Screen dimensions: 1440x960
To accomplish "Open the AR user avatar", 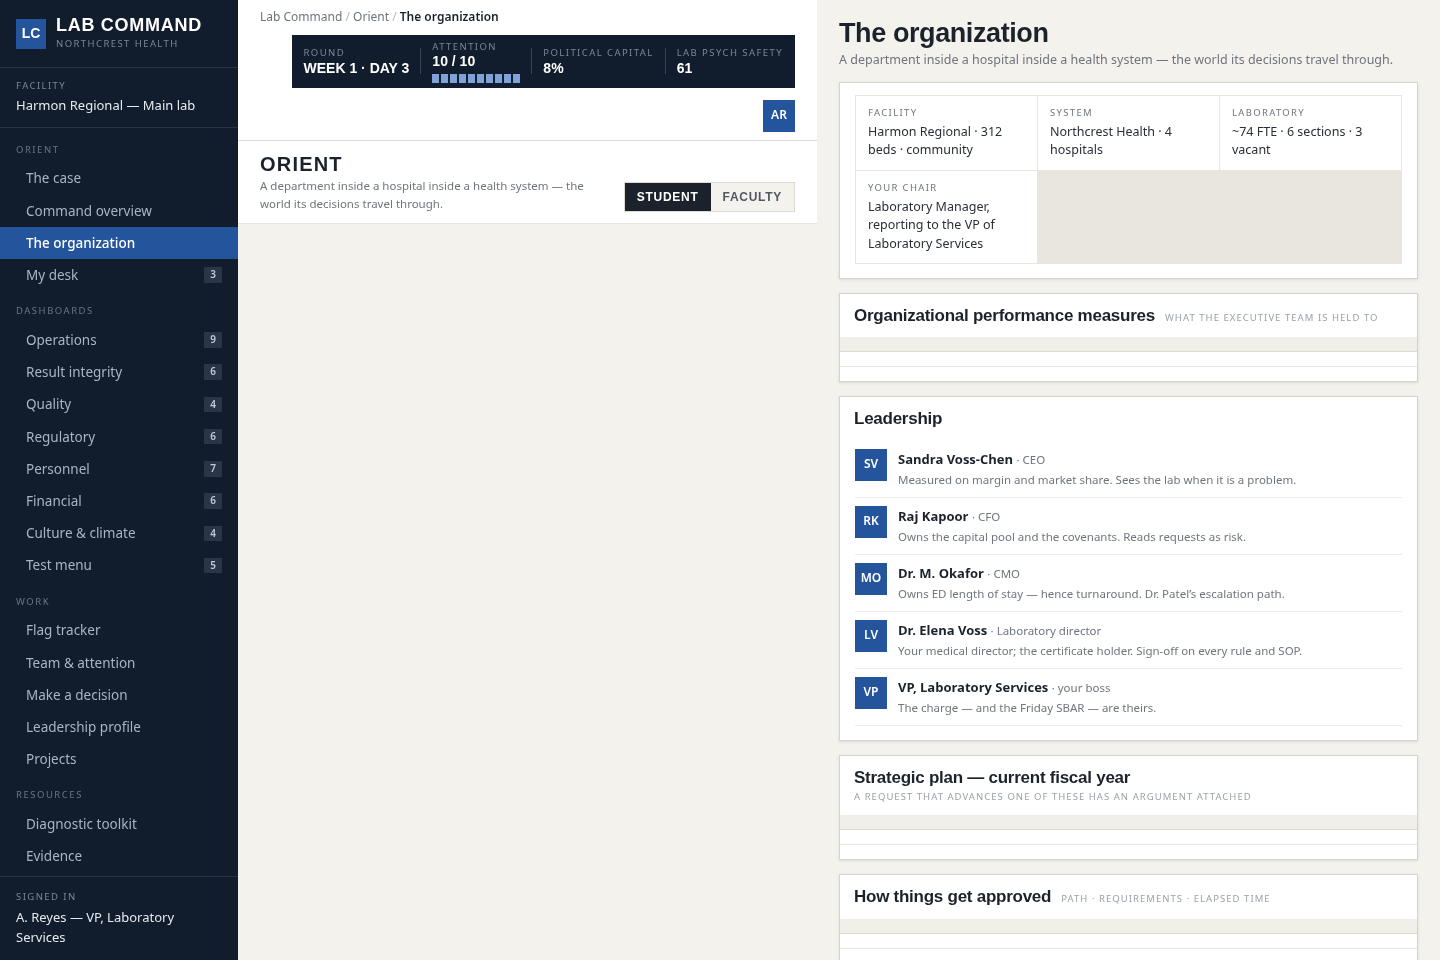I will tap(779, 116).
